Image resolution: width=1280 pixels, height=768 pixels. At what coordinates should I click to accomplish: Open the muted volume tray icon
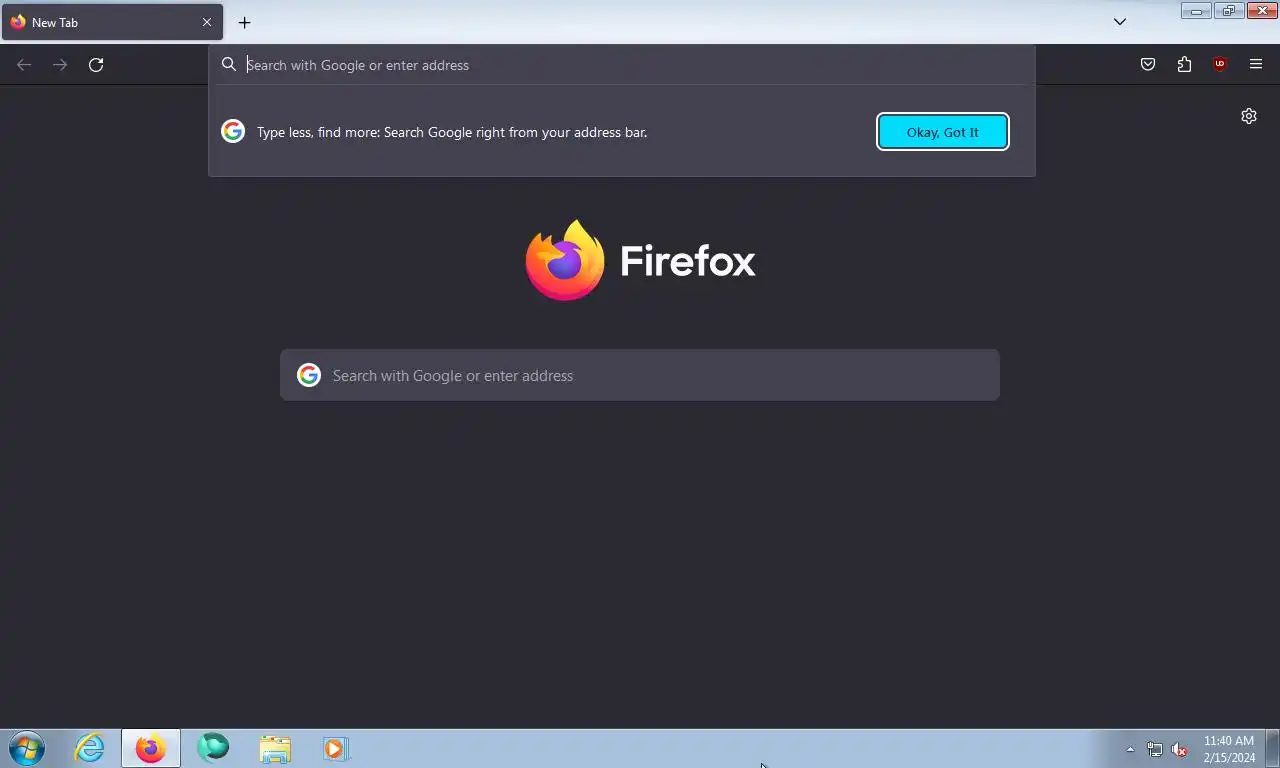[1180, 749]
